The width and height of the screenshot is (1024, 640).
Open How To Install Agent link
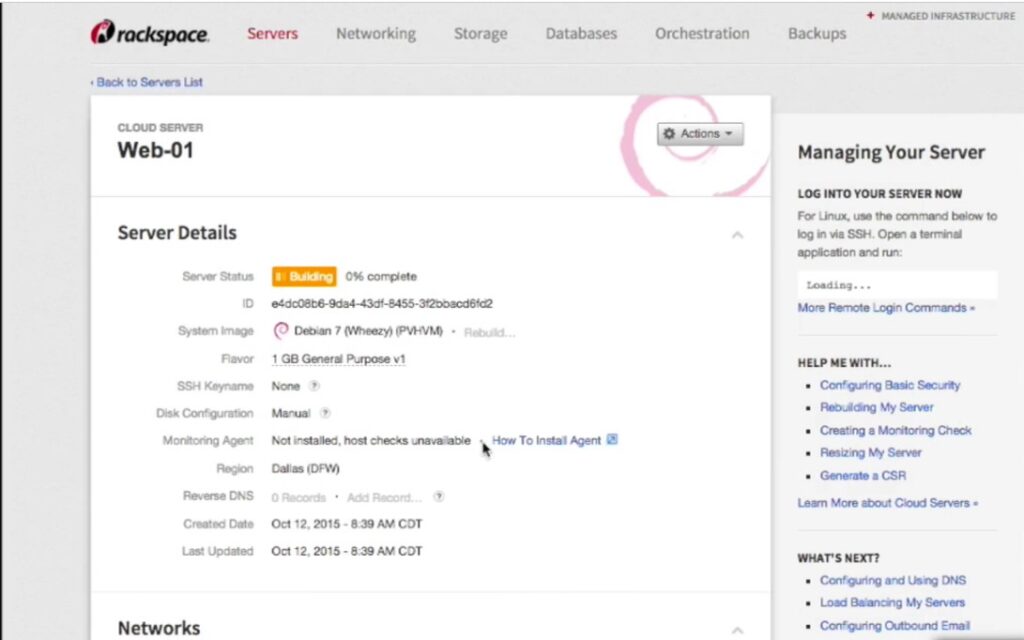tap(547, 441)
